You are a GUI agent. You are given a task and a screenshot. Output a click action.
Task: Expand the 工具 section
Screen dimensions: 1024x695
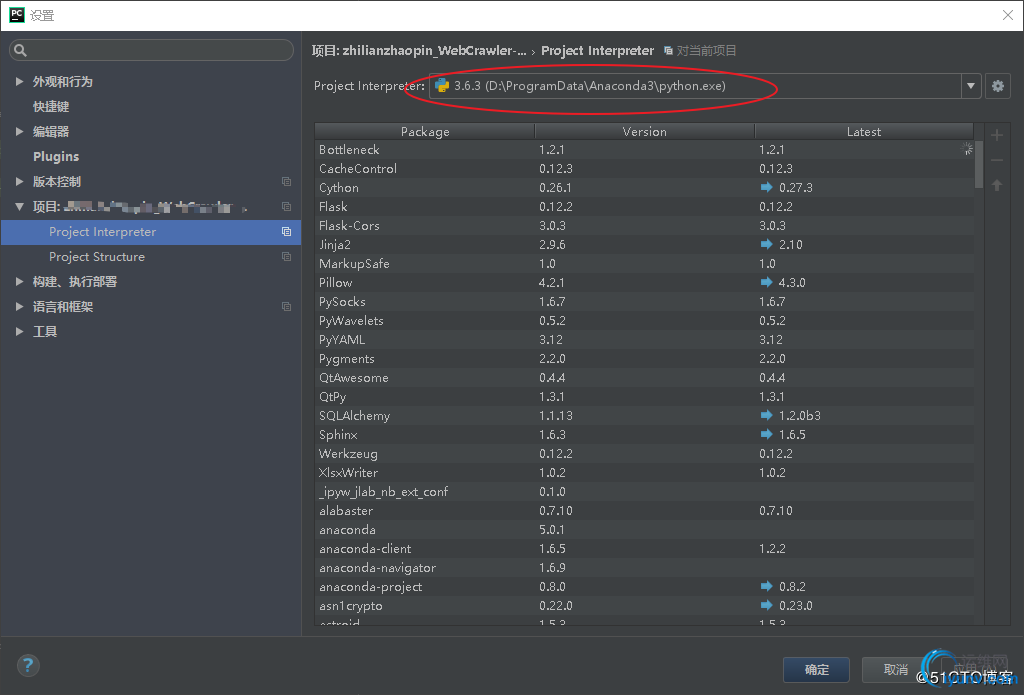(19, 331)
